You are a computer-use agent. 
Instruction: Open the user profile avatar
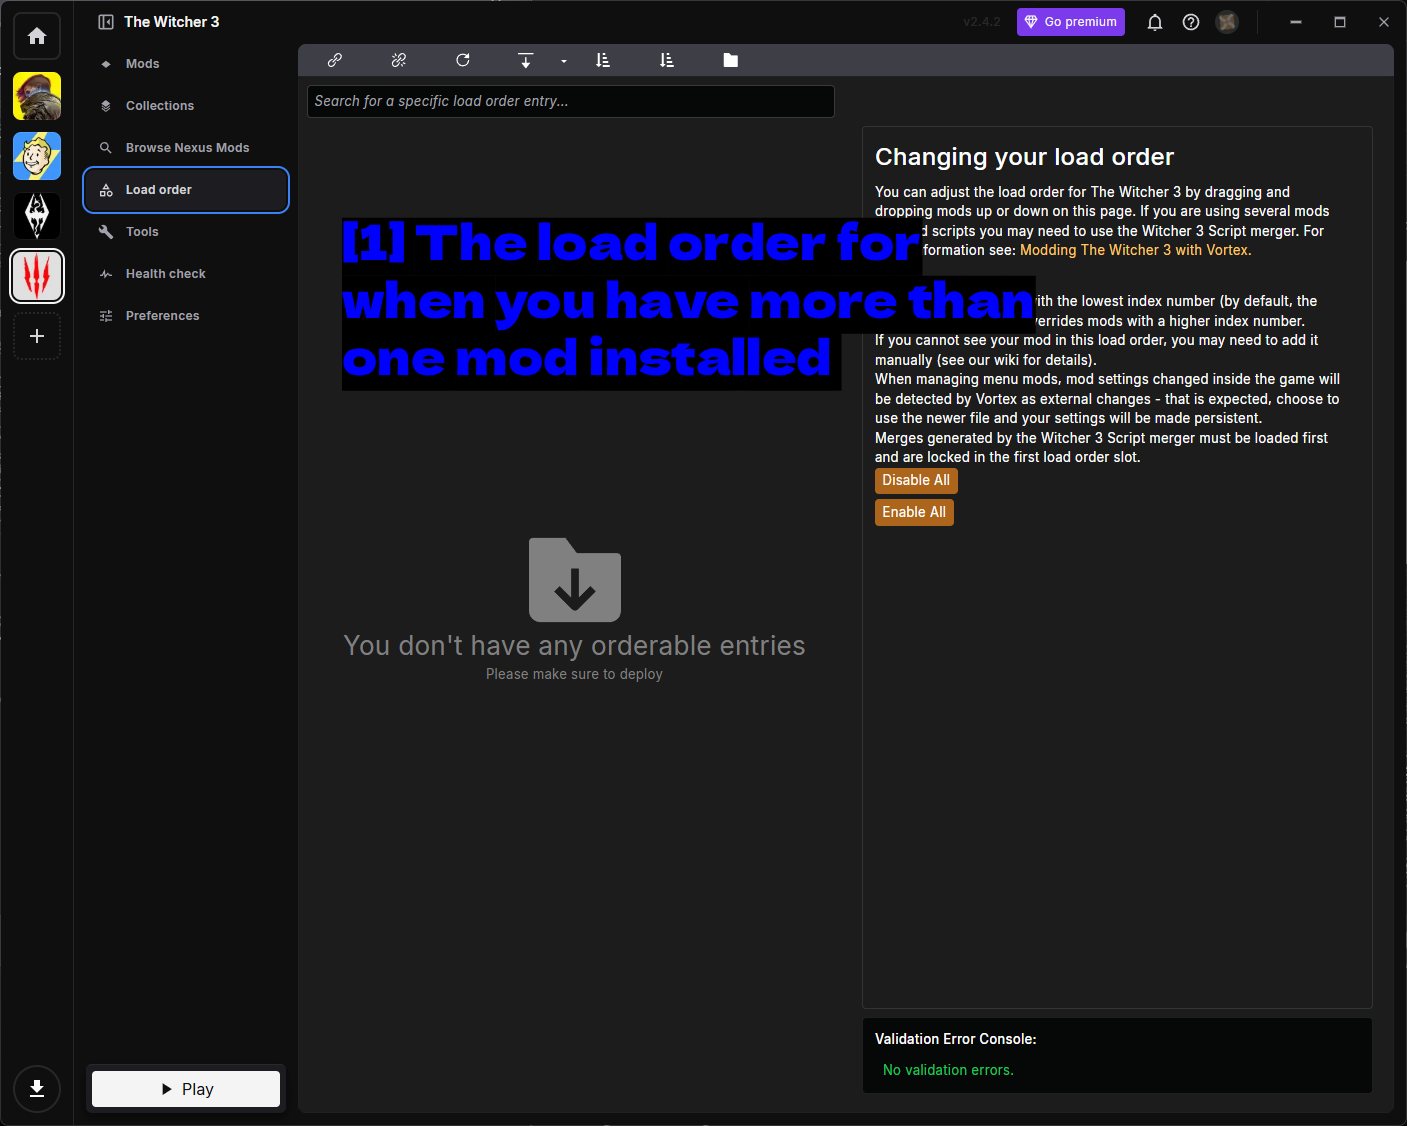point(1227,22)
